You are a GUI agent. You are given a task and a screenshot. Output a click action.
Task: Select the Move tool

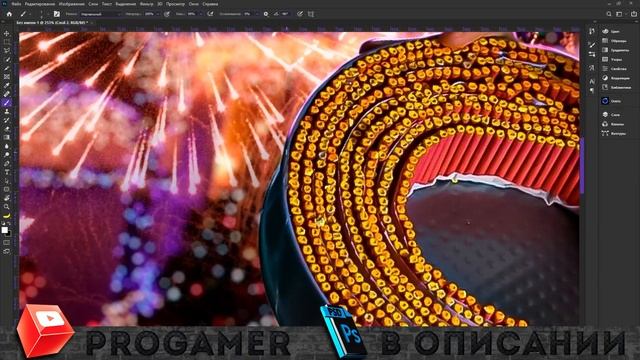click(7, 33)
